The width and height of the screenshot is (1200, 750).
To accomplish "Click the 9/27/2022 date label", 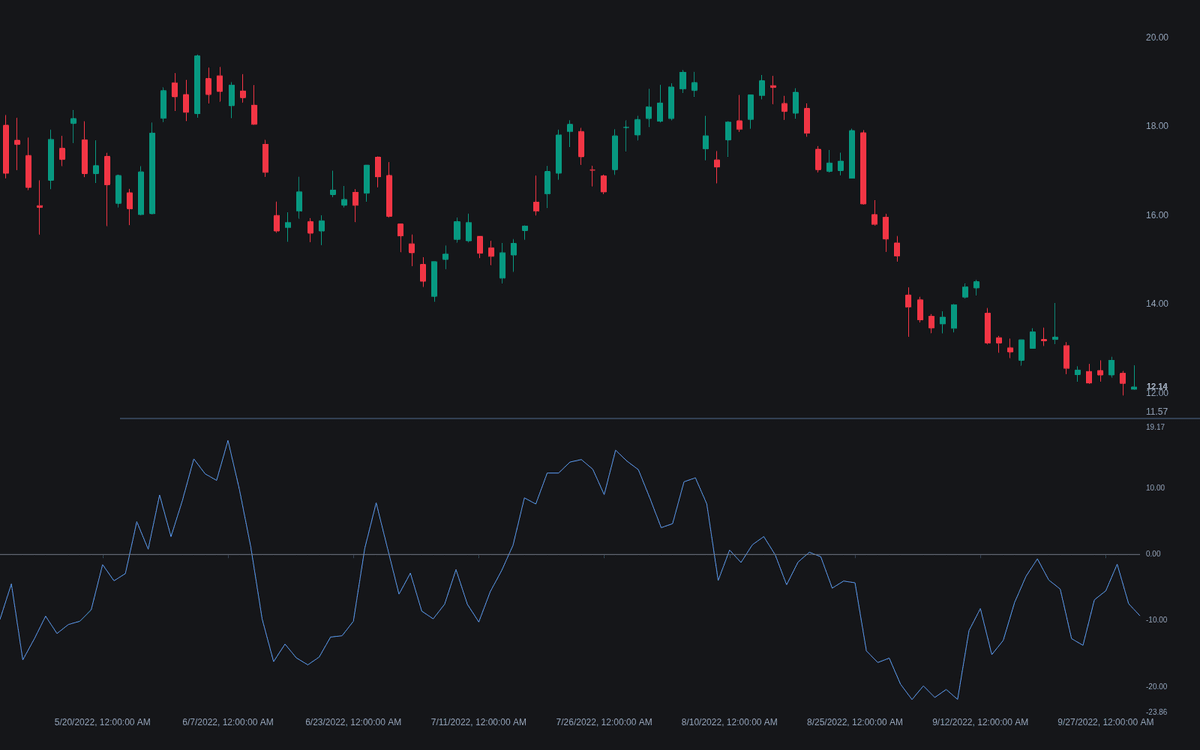I will [x=1106, y=722].
